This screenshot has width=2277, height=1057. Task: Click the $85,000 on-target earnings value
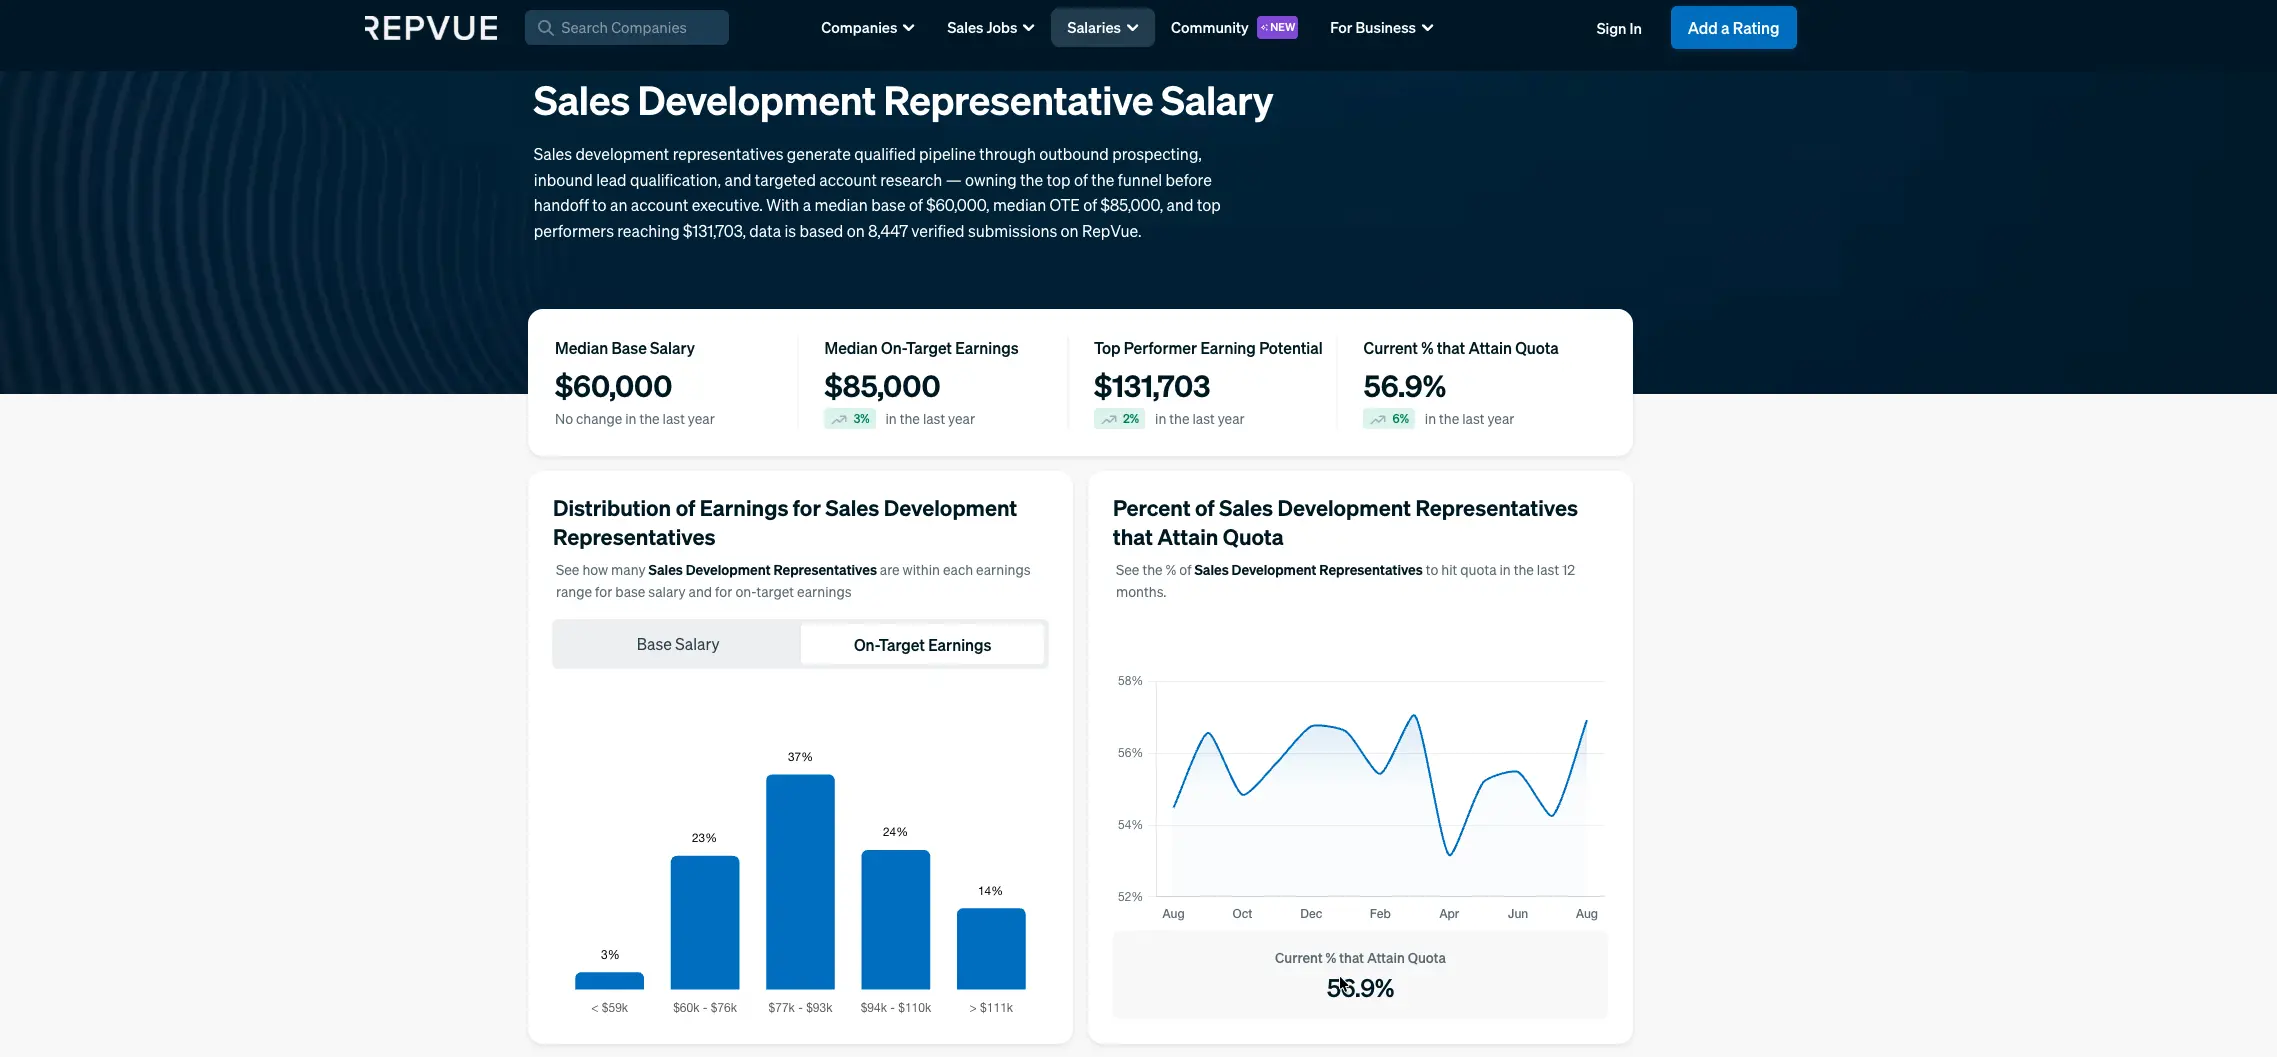pos(882,386)
